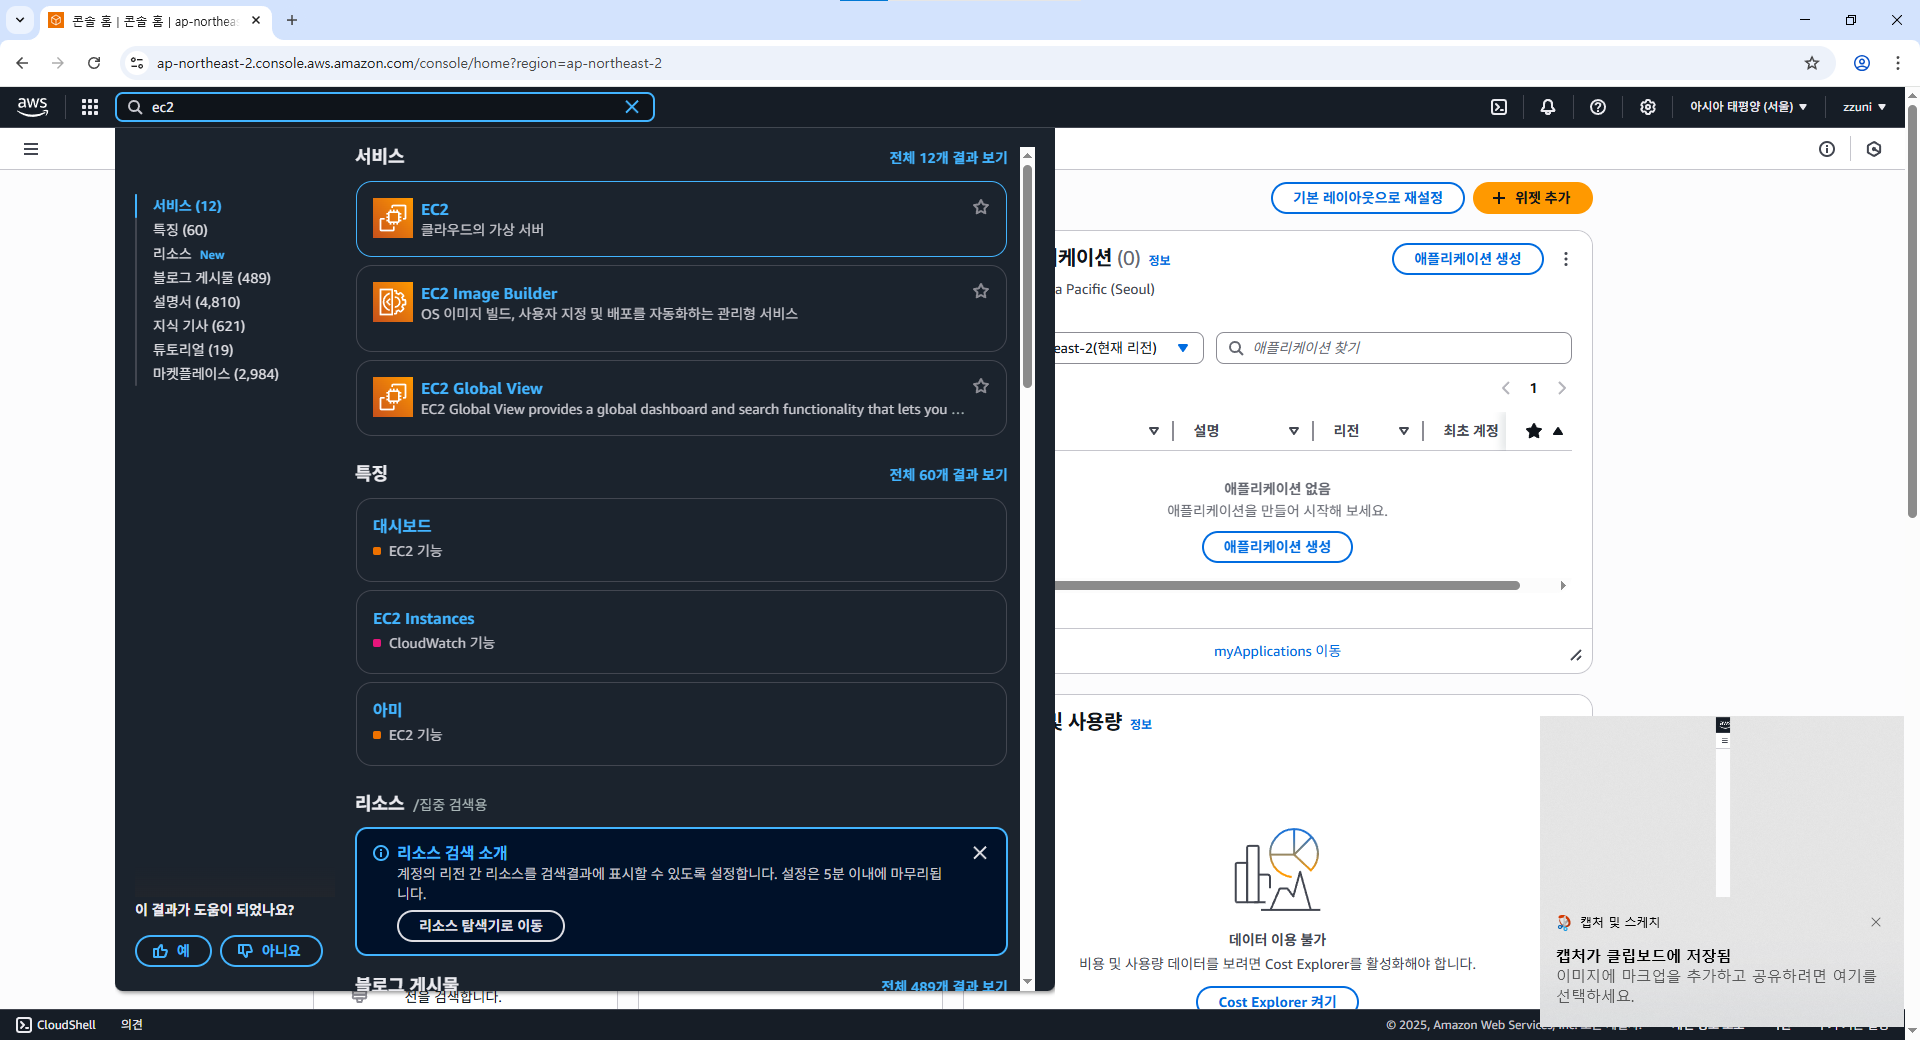The width and height of the screenshot is (1920, 1040).
Task: Click the EC2 service icon
Action: (x=393, y=218)
